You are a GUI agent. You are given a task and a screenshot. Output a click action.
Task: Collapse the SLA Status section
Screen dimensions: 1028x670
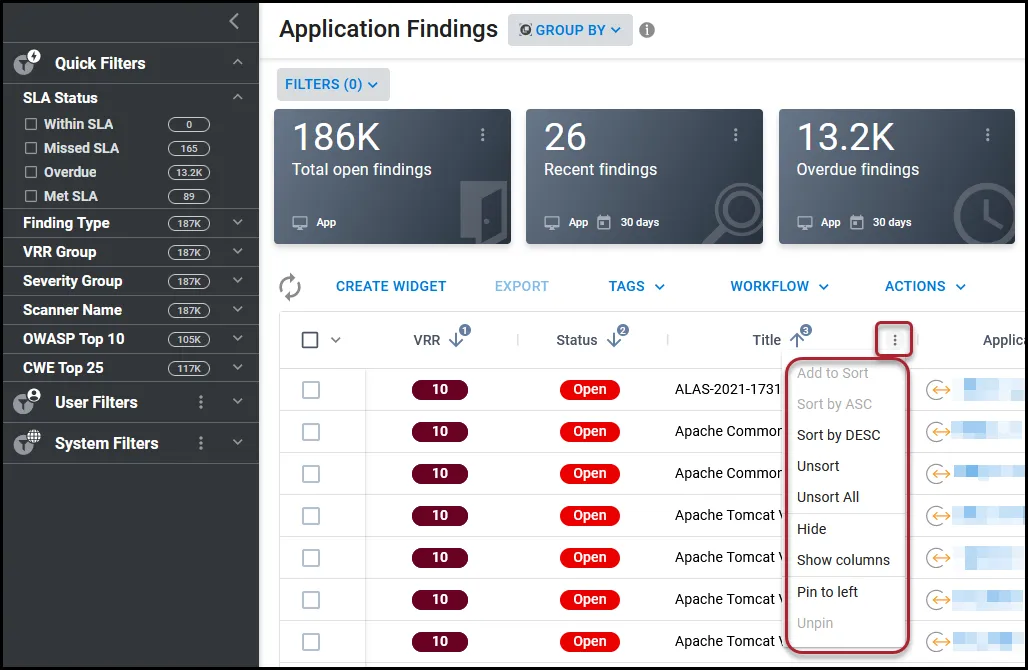[x=238, y=97]
